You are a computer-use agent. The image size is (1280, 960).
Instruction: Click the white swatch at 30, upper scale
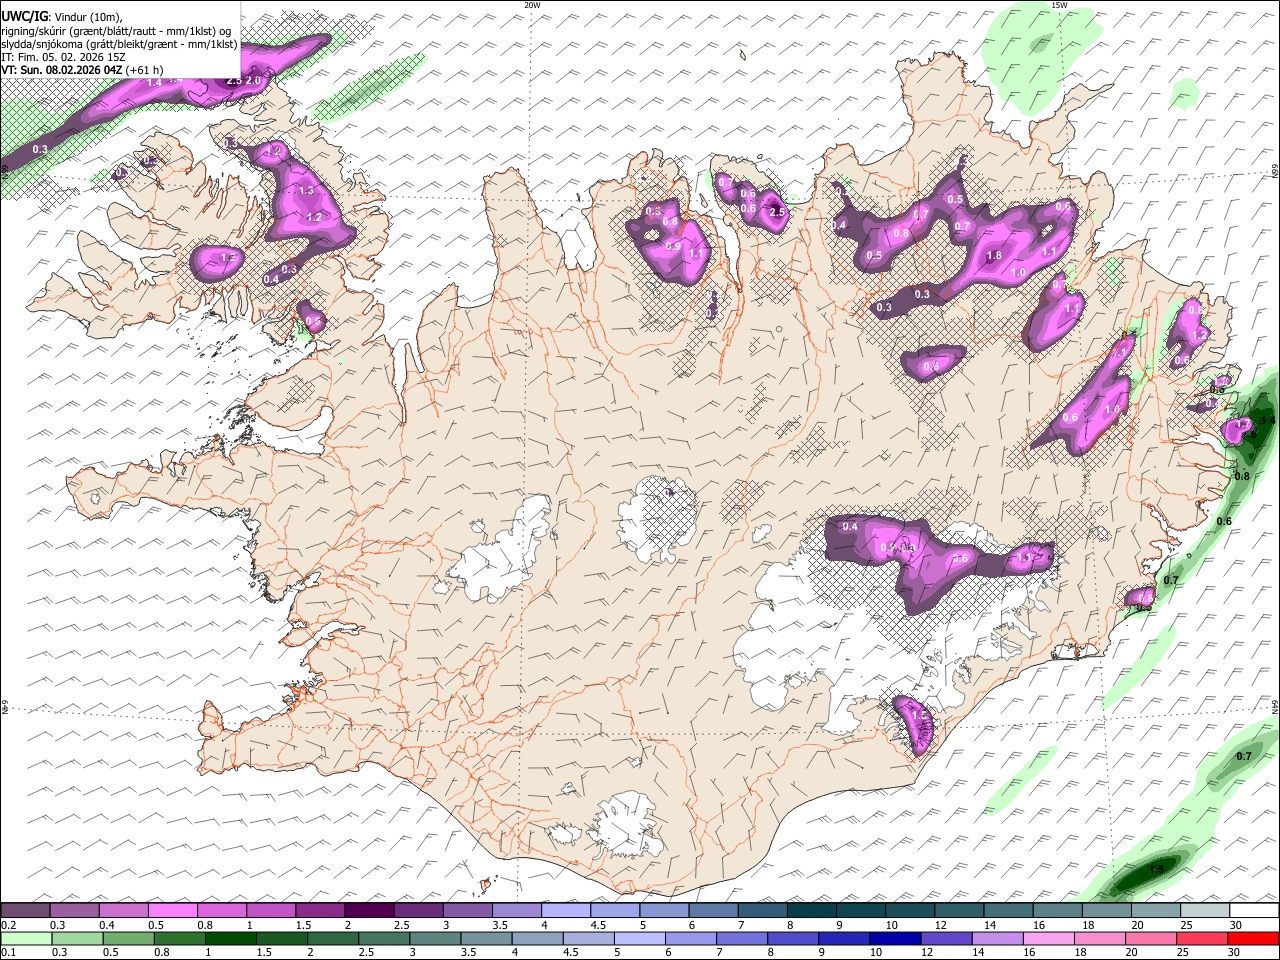point(1253,910)
